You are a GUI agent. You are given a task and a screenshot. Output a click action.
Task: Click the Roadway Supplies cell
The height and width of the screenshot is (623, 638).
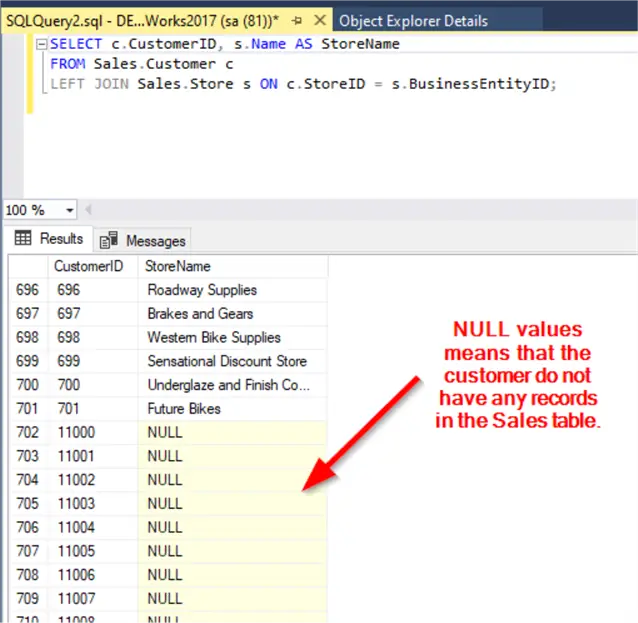(202, 290)
